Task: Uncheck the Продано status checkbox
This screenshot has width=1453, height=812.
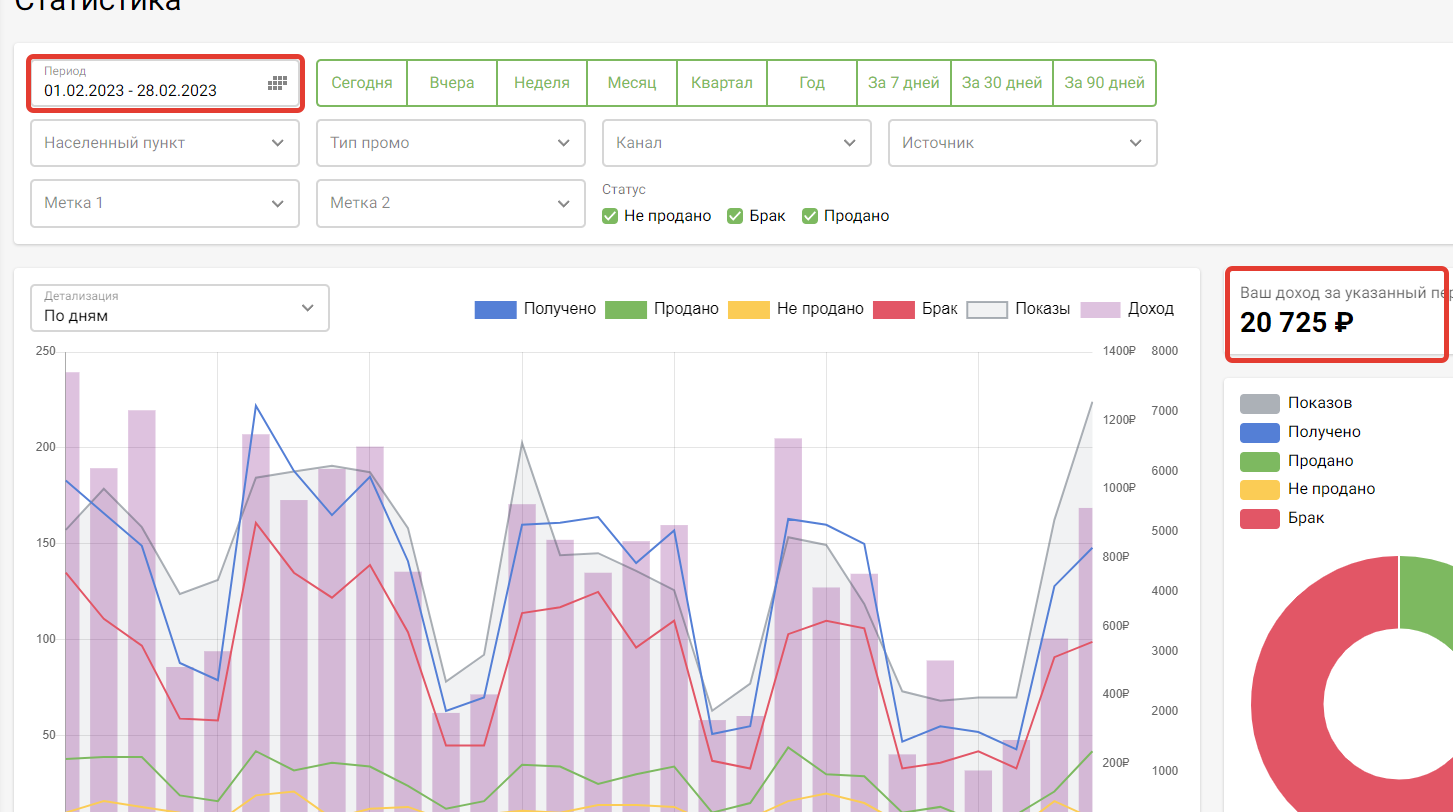Action: [810, 216]
